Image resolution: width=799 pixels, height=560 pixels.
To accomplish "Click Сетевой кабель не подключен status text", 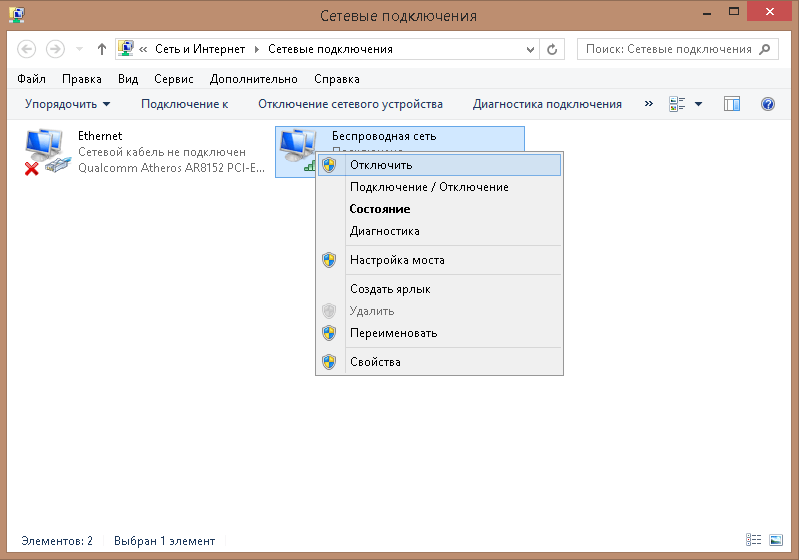I will 162,152.
